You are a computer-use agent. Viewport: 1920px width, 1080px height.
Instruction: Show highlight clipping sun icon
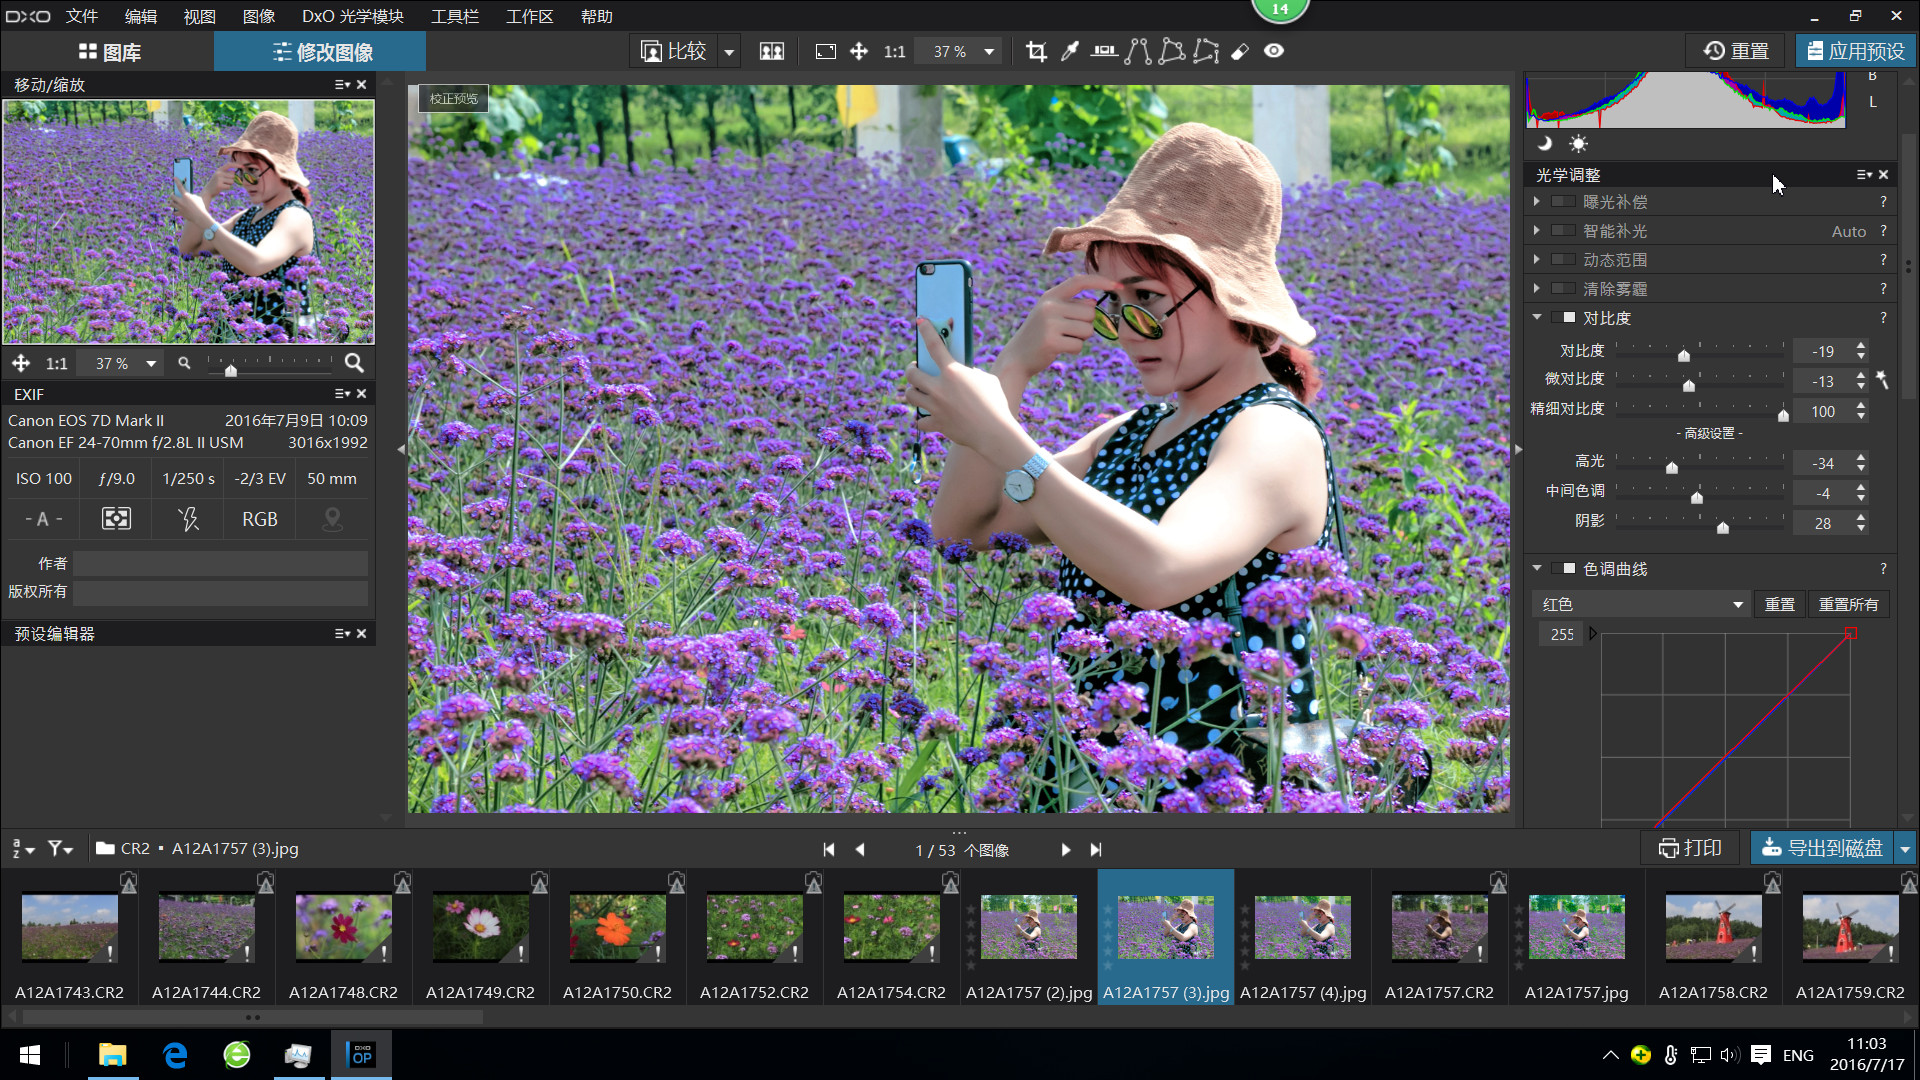click(1578, 143)
